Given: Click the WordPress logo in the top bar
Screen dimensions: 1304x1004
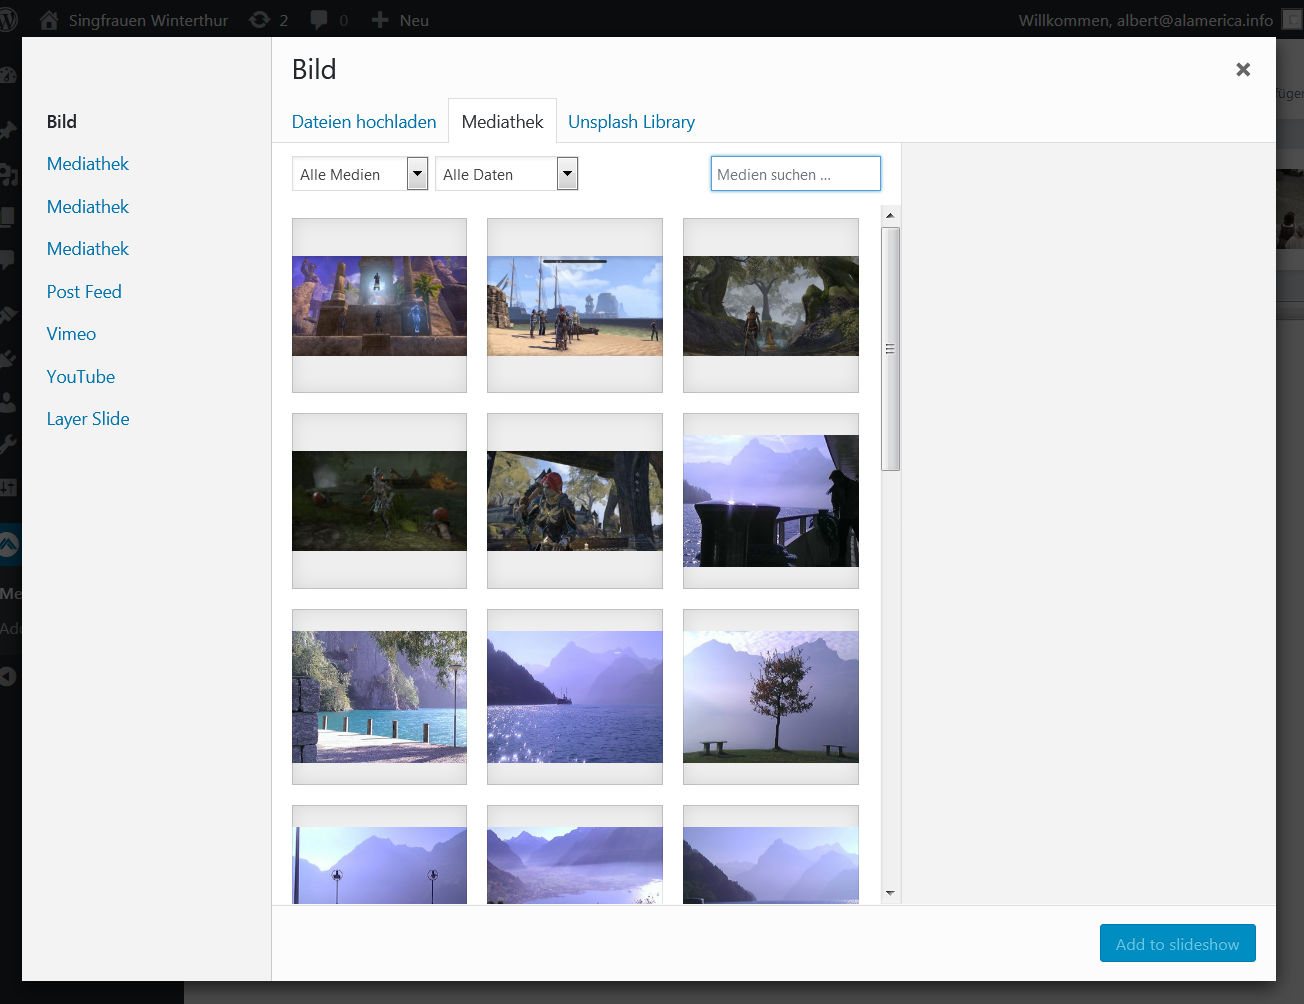Looking at the screenshot, I should pyautogui.click(x=8, y=20).
